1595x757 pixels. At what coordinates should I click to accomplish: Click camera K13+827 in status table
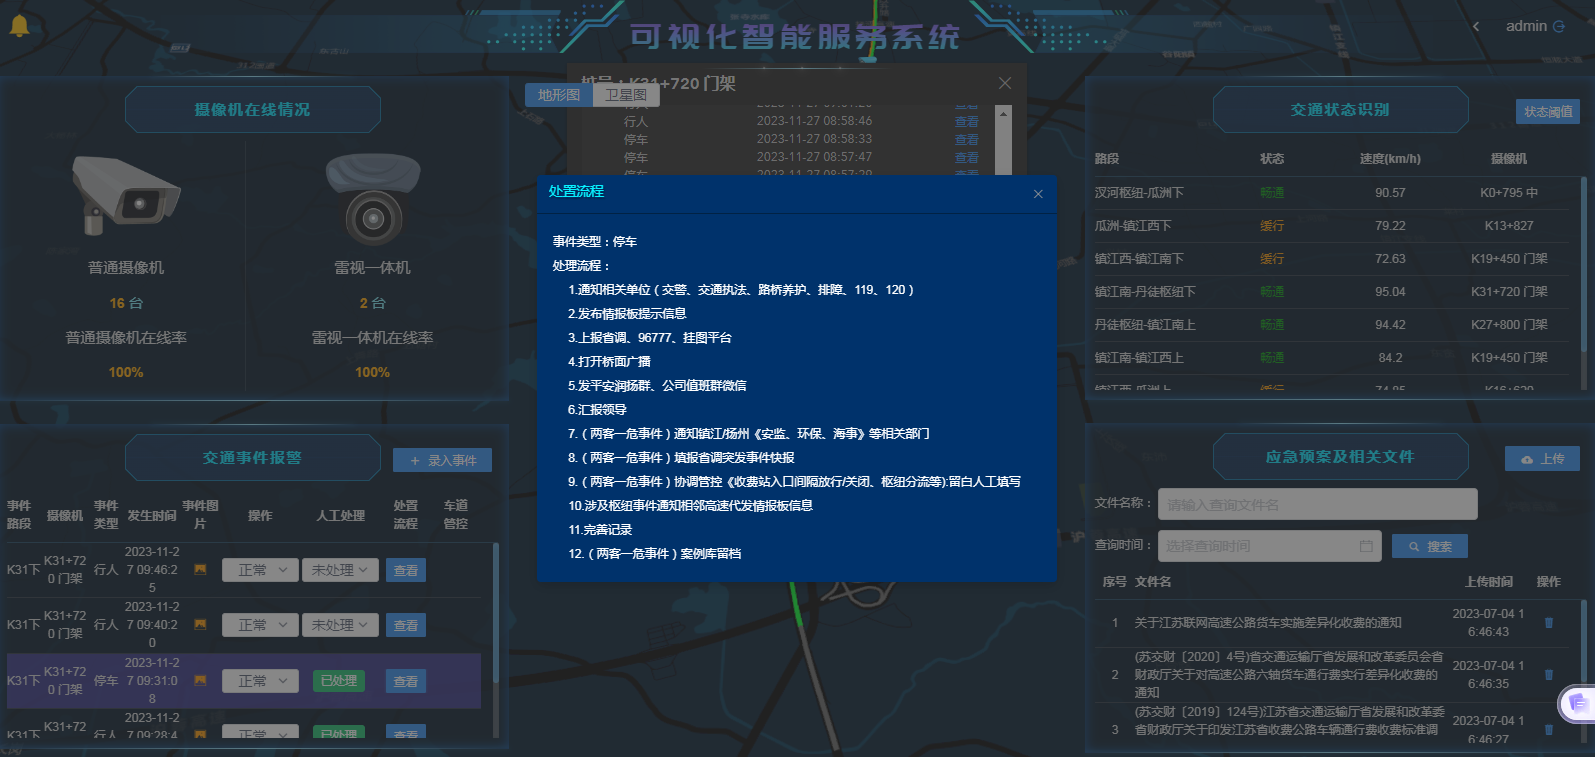click(x=1509, y=225)
